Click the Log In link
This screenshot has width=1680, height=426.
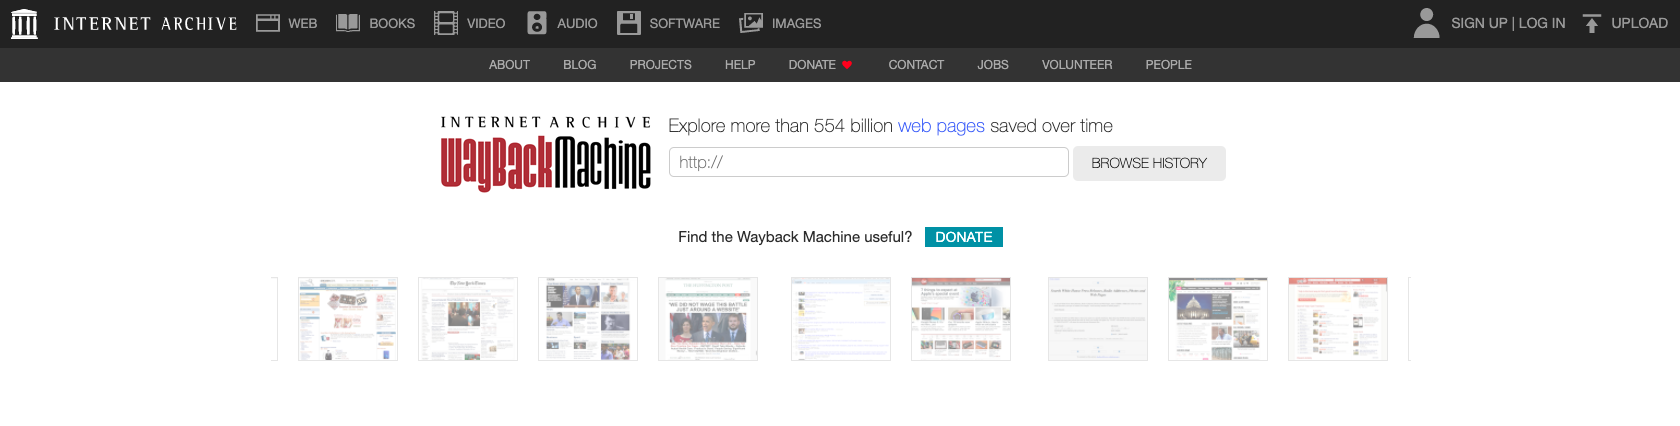tap(1542, 23)
